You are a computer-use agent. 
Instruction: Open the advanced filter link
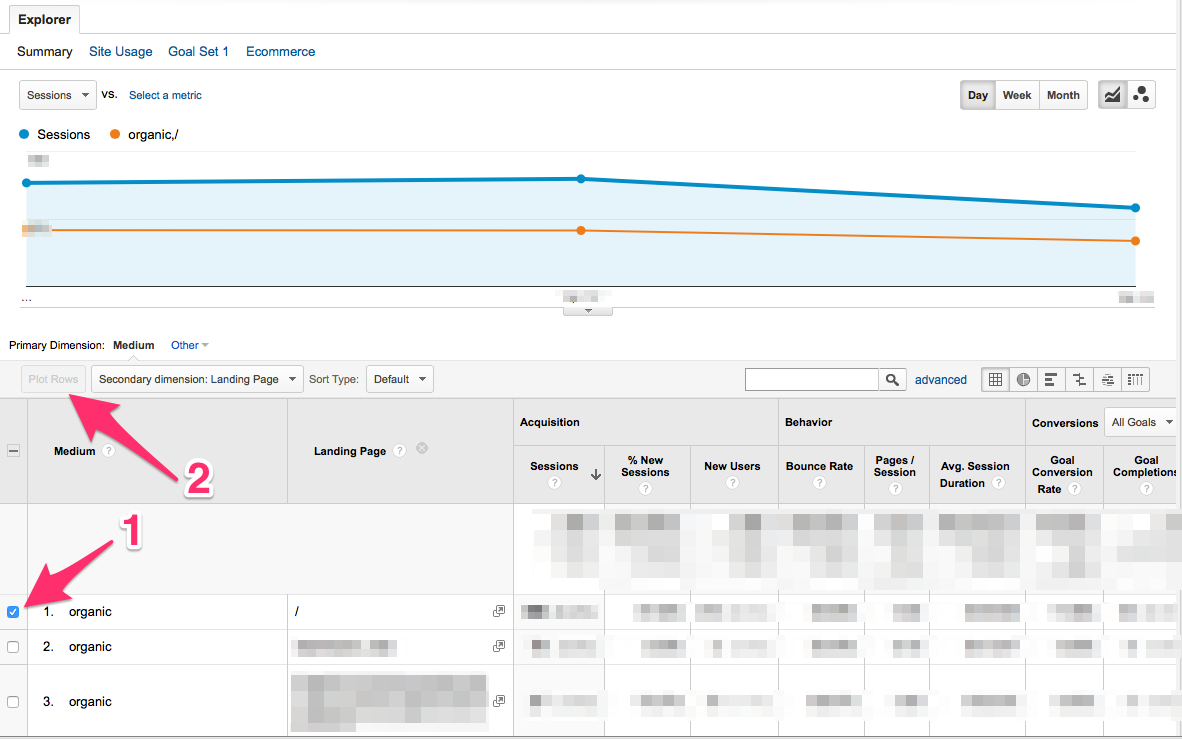[x=941, y=380]
